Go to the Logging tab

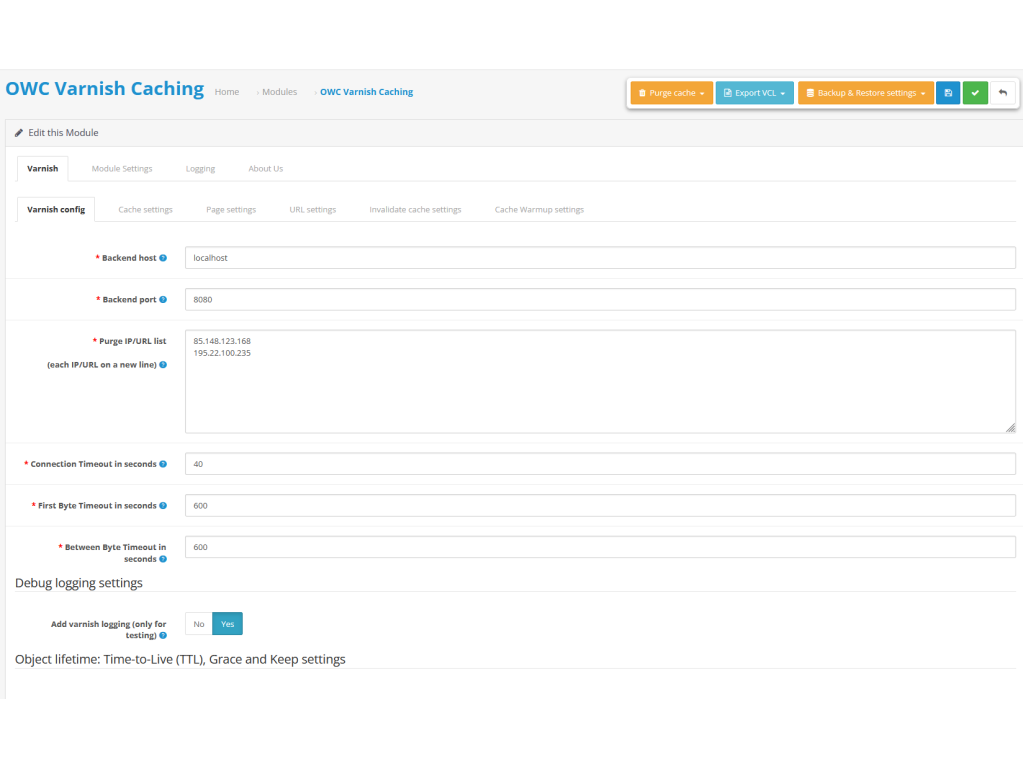point(200,169)
